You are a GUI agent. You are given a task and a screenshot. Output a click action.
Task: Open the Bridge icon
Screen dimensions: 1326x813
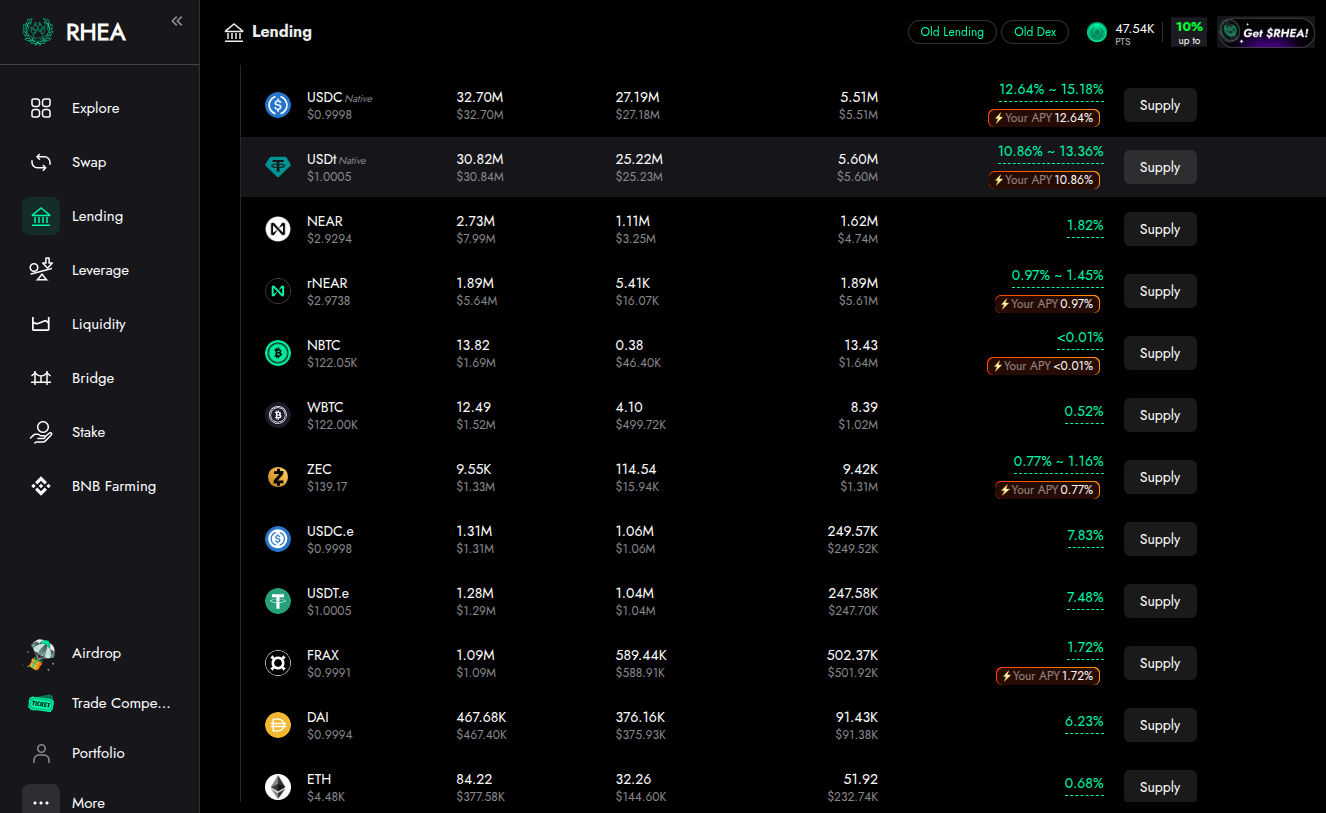[x=41, y=378]
